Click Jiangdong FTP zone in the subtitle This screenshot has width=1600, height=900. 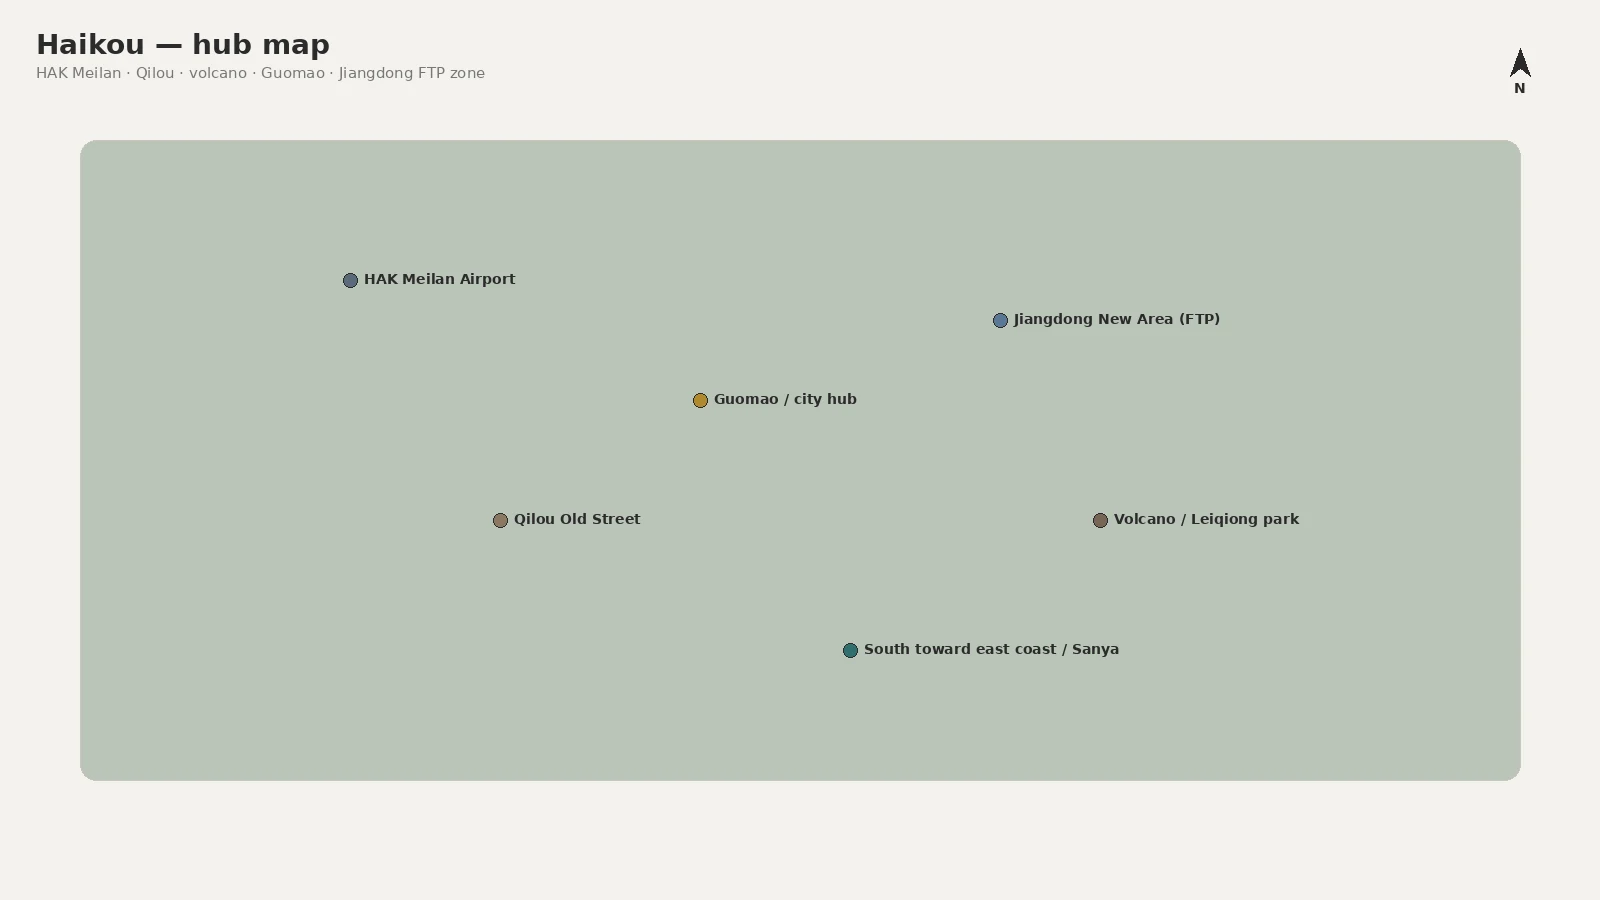click(412, 73)
